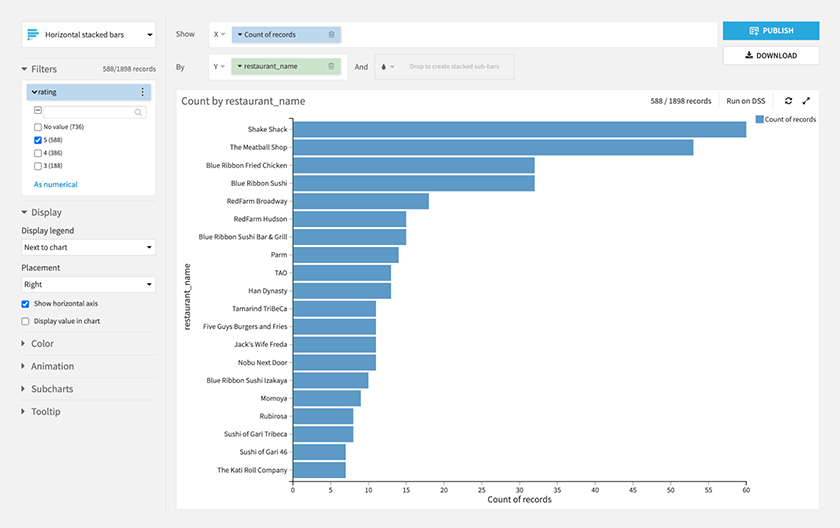Screen dimensions: 840x528
Task: Toggle the No value (736) checkbox
Action: click(38, 127)
